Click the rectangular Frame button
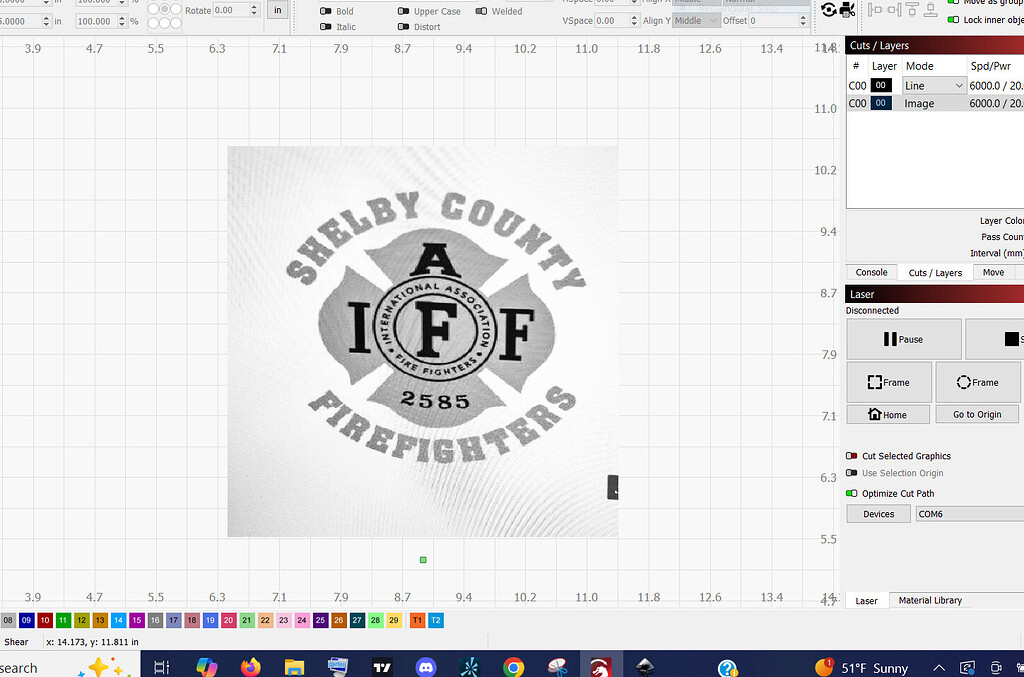The height and width of the screenshot is (677, 1024). pos(888,382)
